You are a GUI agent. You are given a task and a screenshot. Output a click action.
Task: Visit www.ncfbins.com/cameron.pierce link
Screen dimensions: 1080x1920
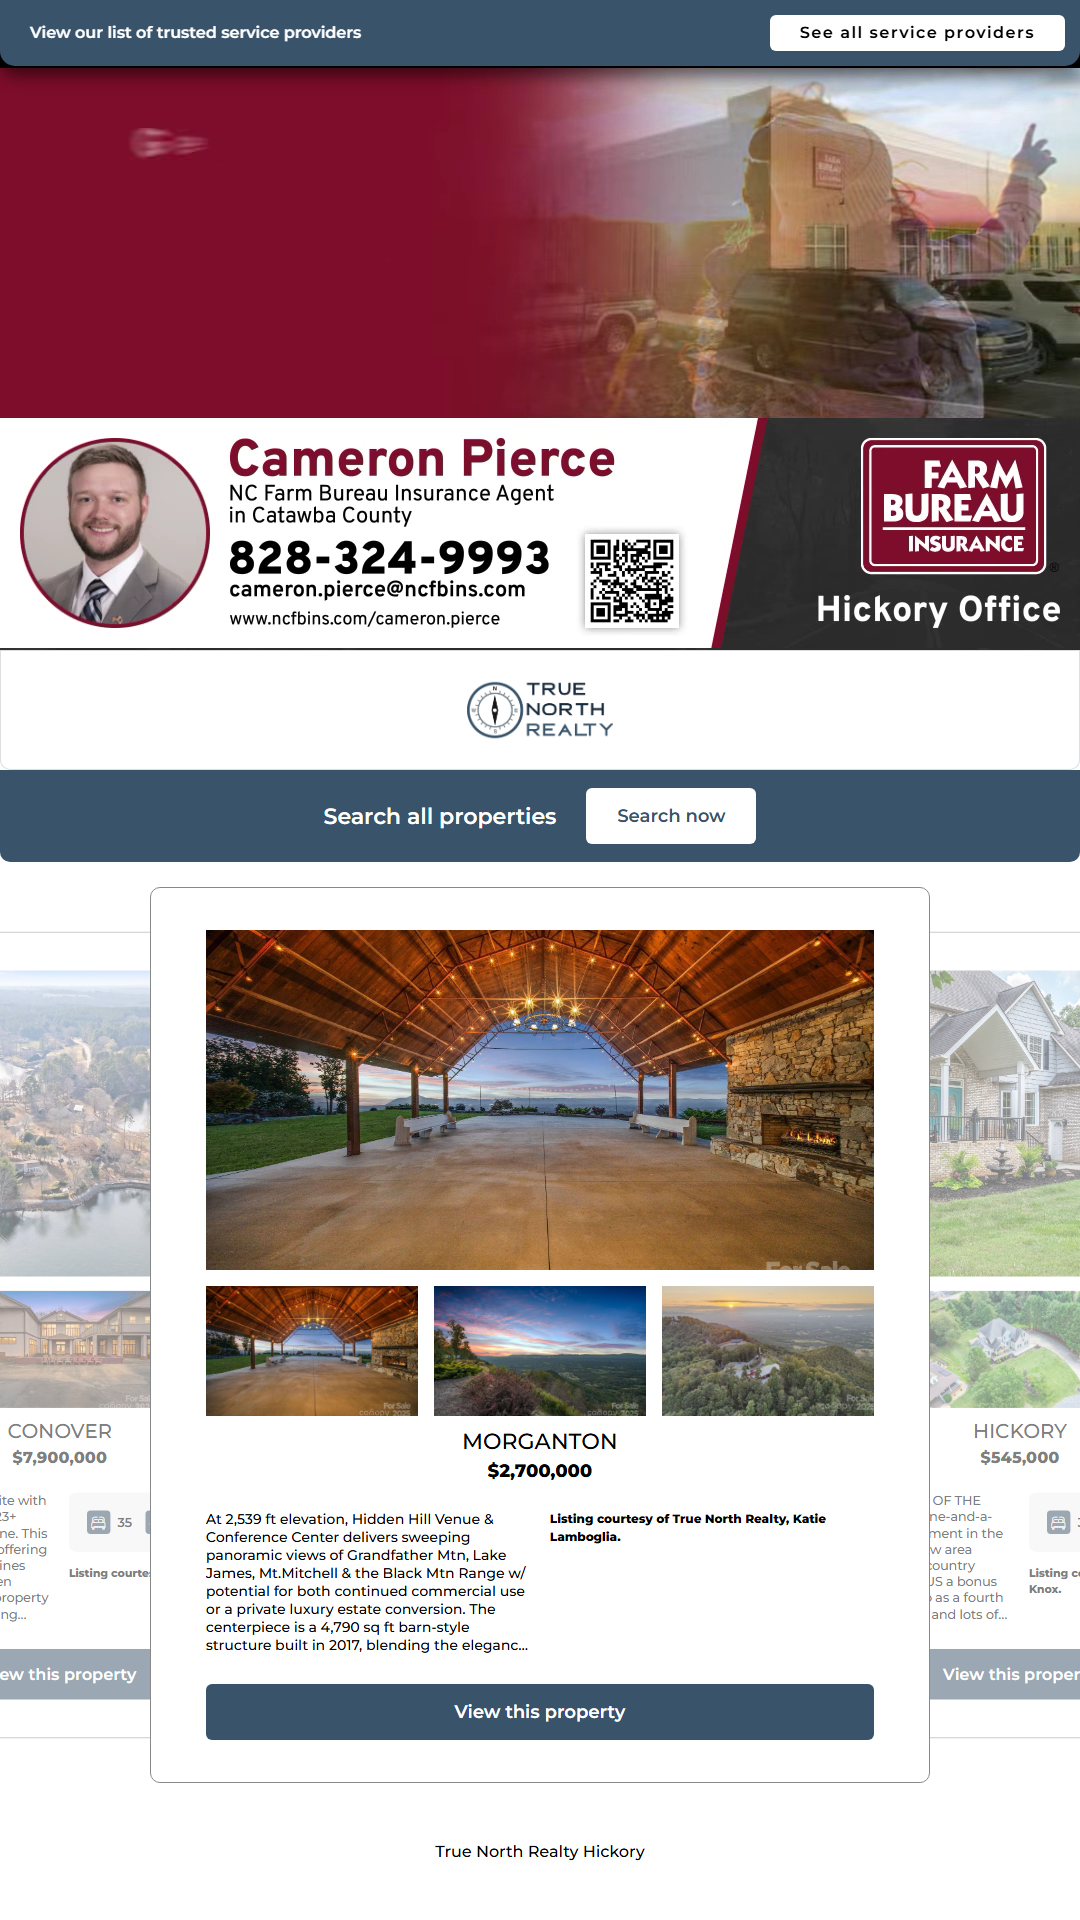365,619
